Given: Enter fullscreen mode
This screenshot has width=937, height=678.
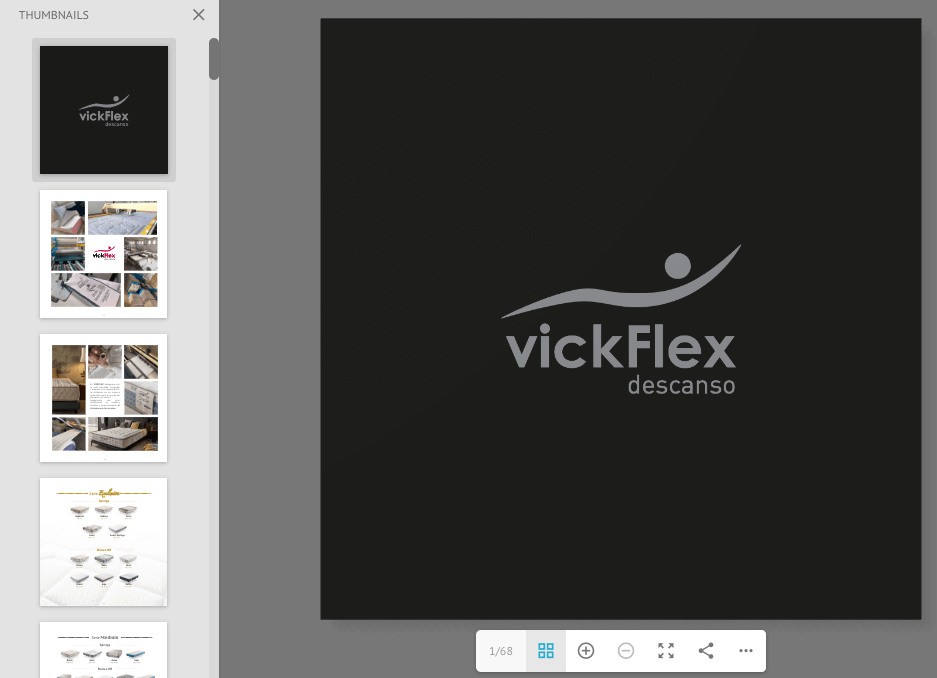Looking at the screenshot, I should click(666, 651).
